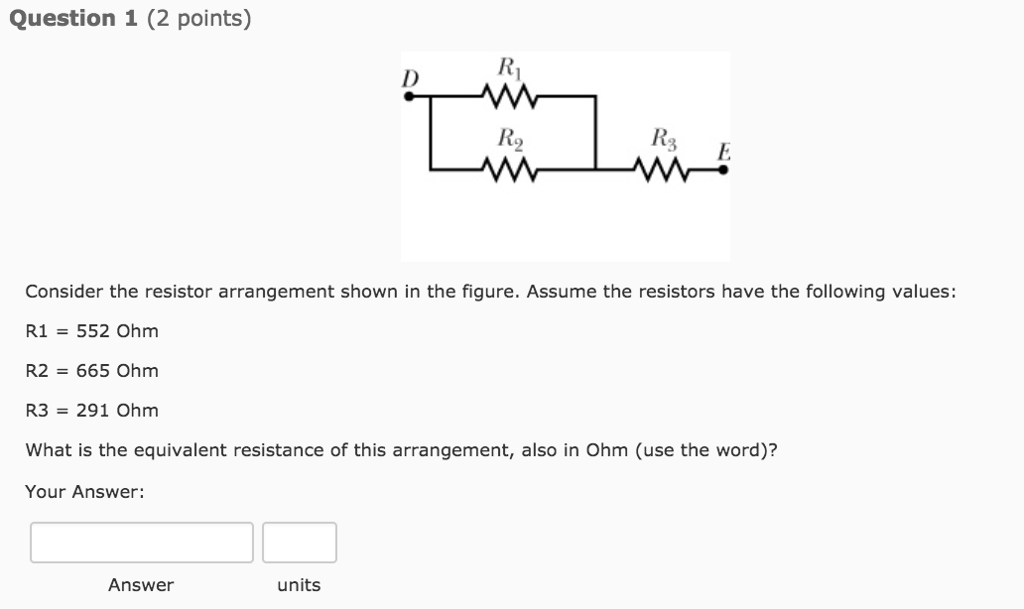This screenshot has height=609, width=1024.
Task: Click the text R2 = 665 Ohm
Action: [x=91, y=371]
